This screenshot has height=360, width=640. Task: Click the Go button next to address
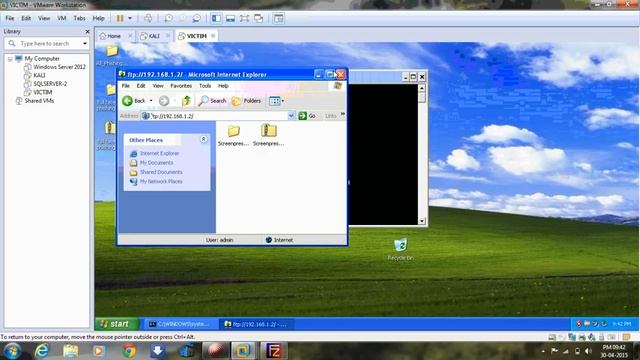coord(307,116)
